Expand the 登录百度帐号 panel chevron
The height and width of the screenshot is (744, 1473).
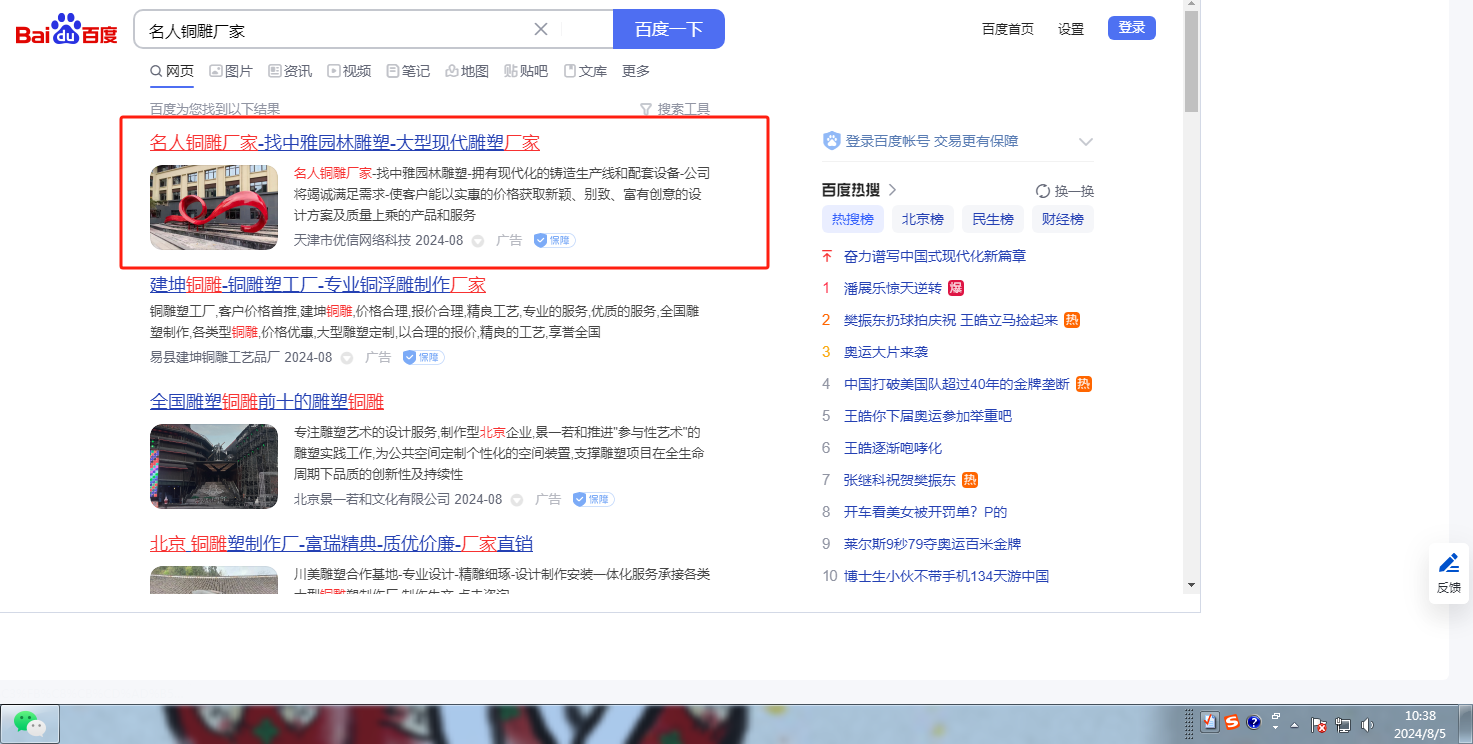click(x=1086, y=142)
